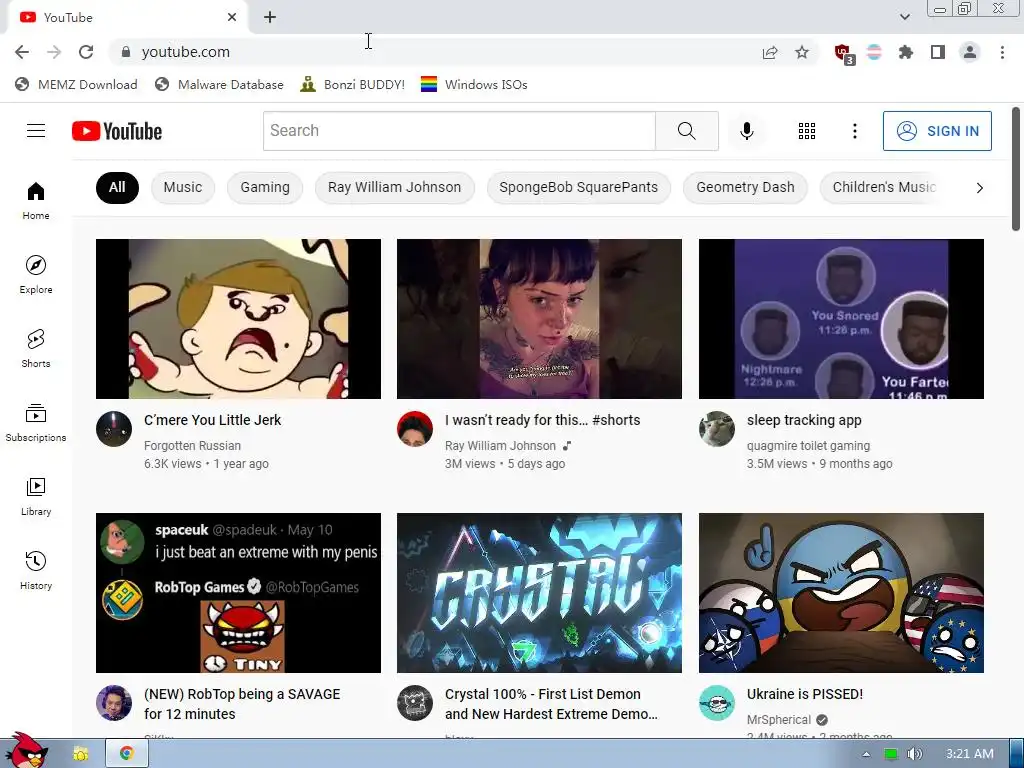Open MEMZ Download bookmark
This screenshot has height=768, width=1024.
[76, 85]
